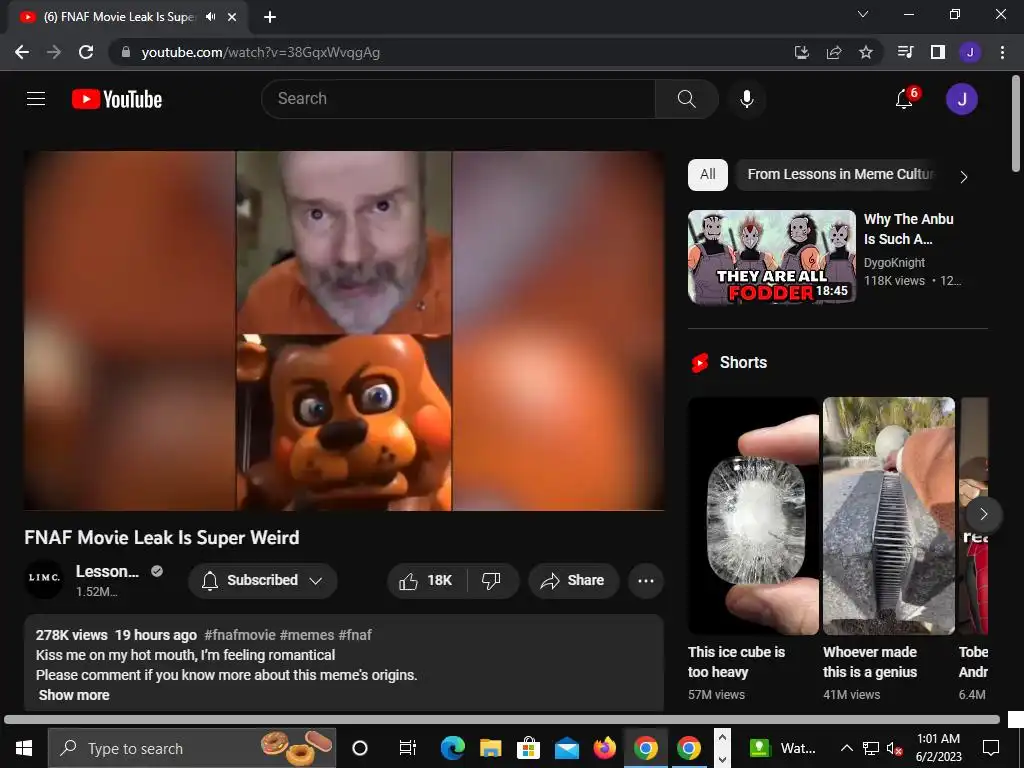1024x768 pixels.
Task: Select the All filter chip
Action: click(708, 174)
